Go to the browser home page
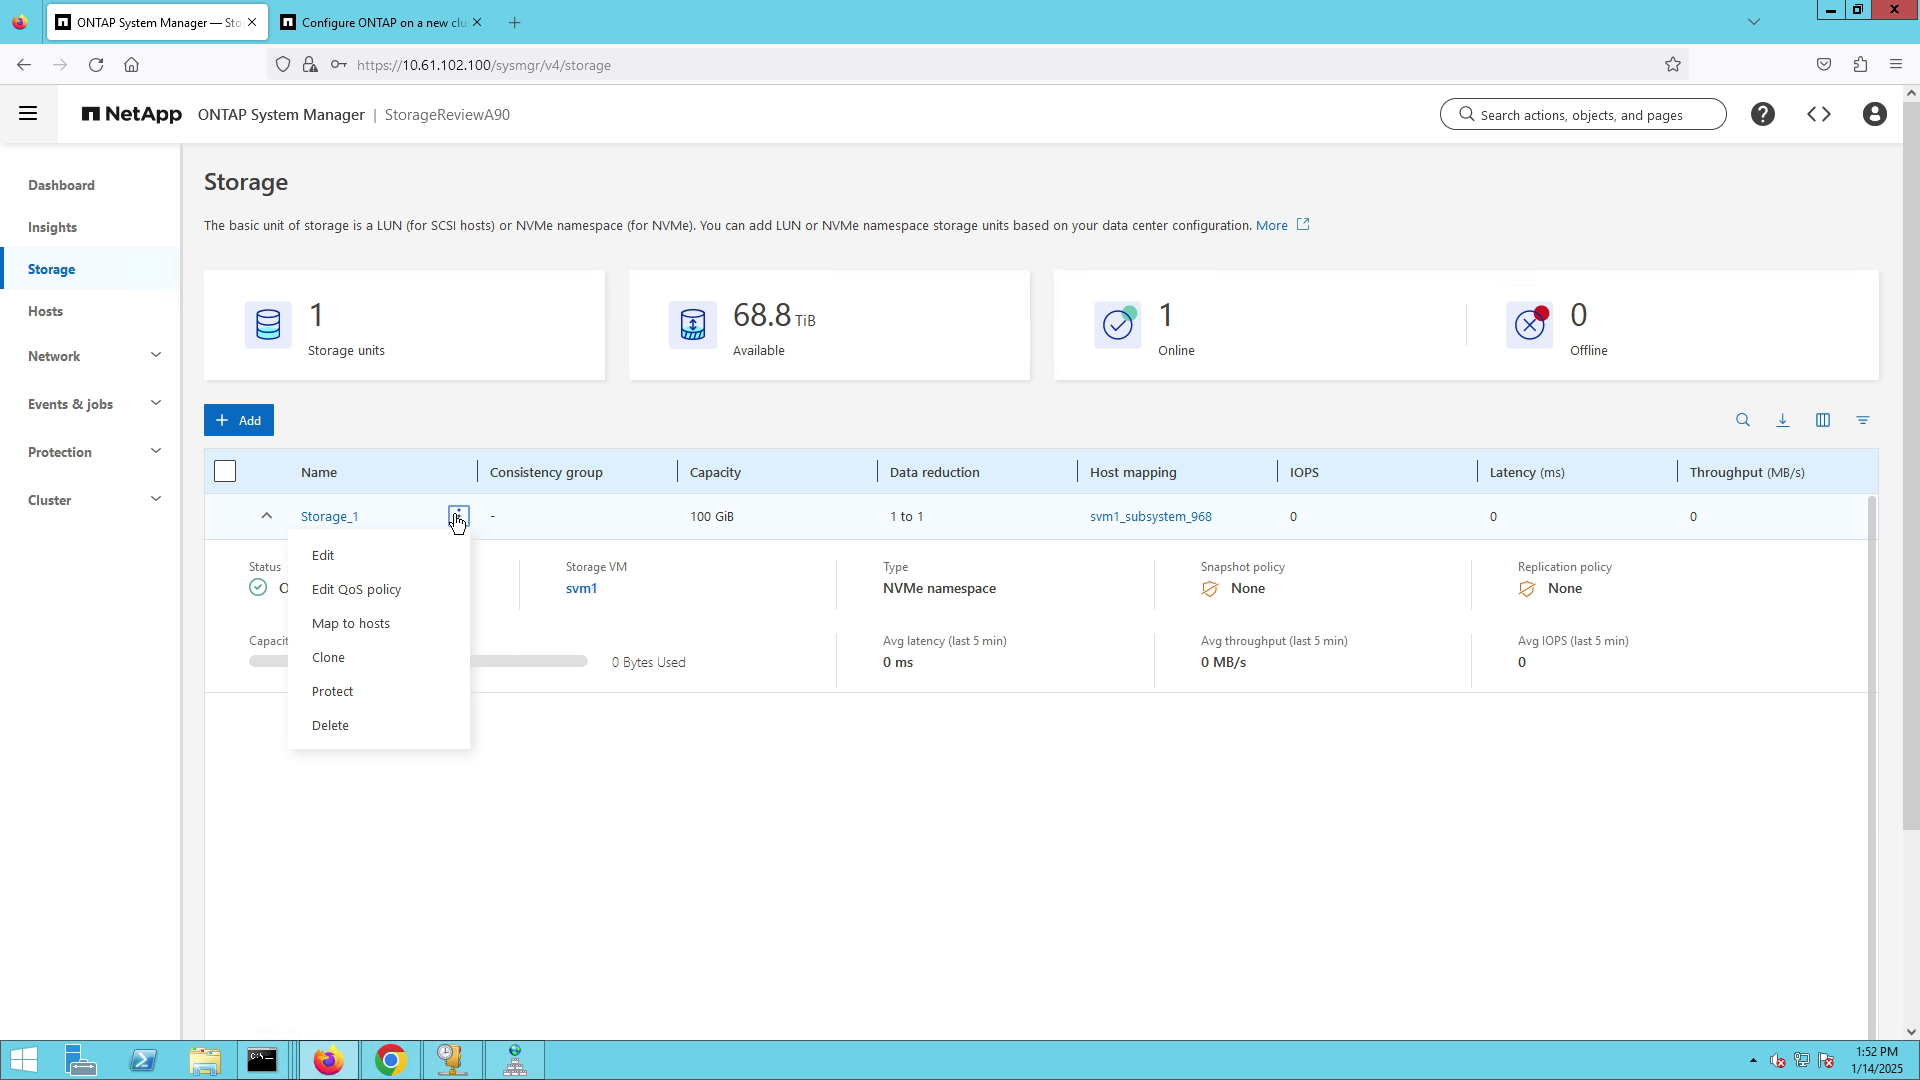Image resolution: width=1920 pixels, height=1080 pixels. 131,65
